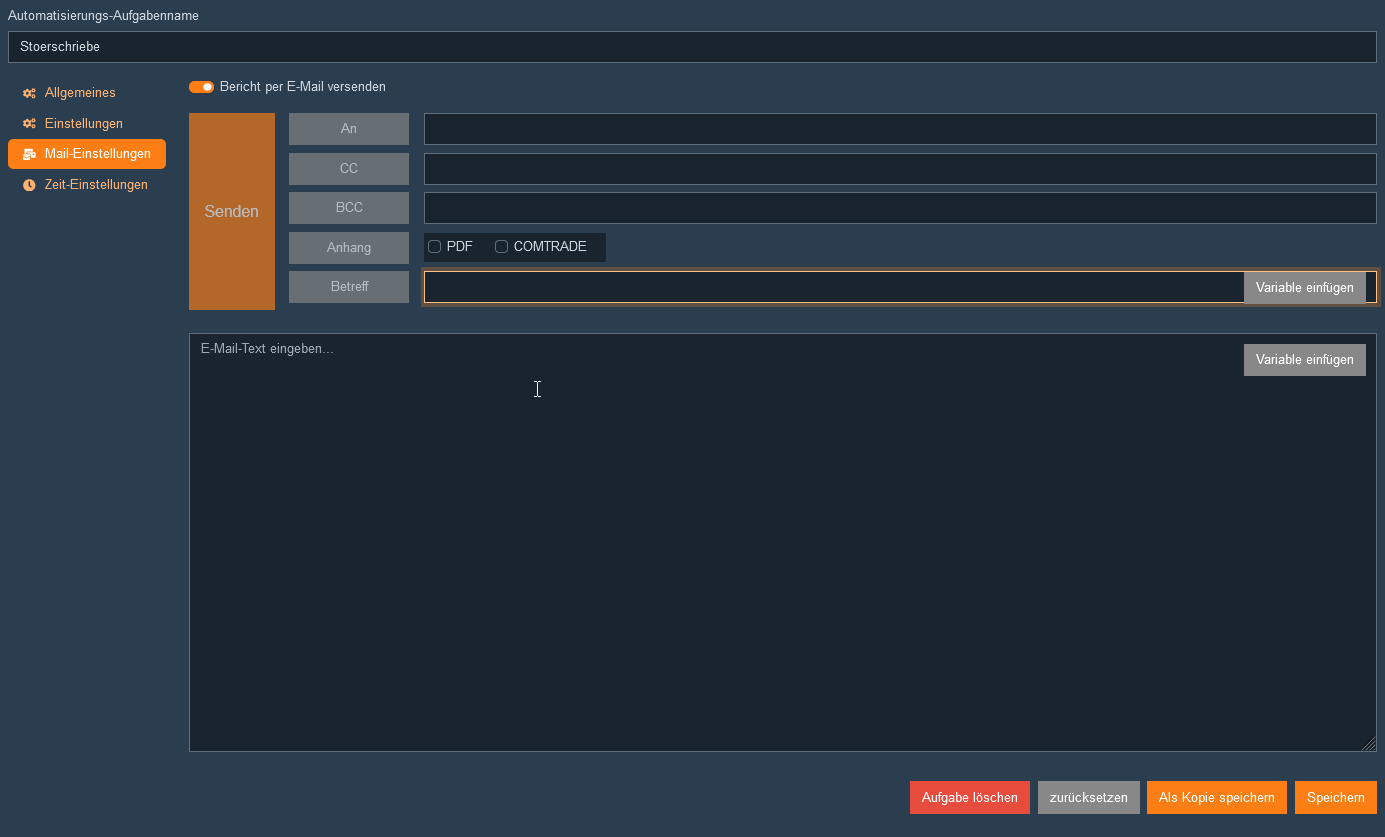Click the resize handle of the email text area
This screenshot has width=1385, height=837.
pyautogui.click(x=1369, y=744)
